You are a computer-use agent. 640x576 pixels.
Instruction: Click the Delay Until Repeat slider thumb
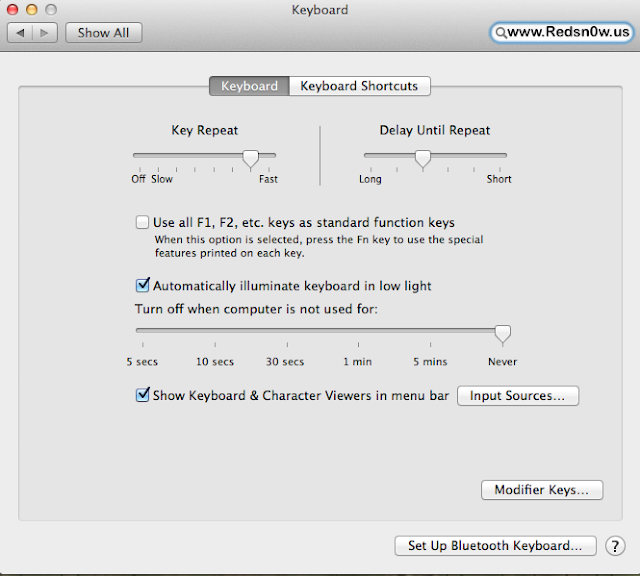423,158
